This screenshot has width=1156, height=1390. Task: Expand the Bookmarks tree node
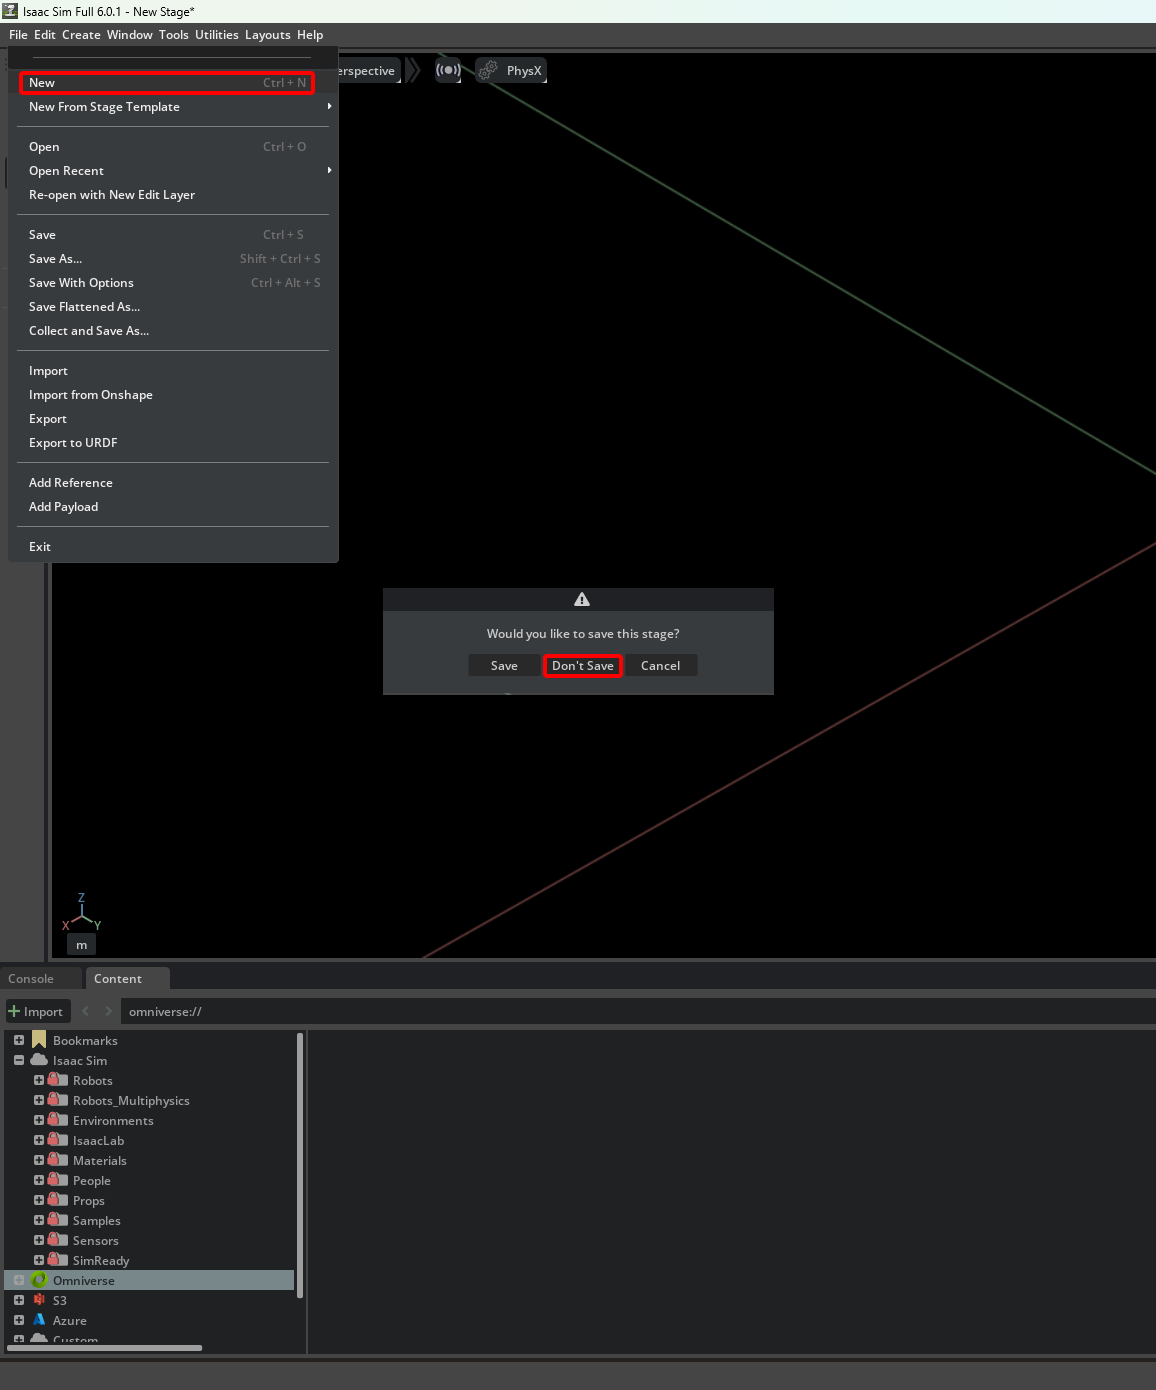[x=19, y=1040]
